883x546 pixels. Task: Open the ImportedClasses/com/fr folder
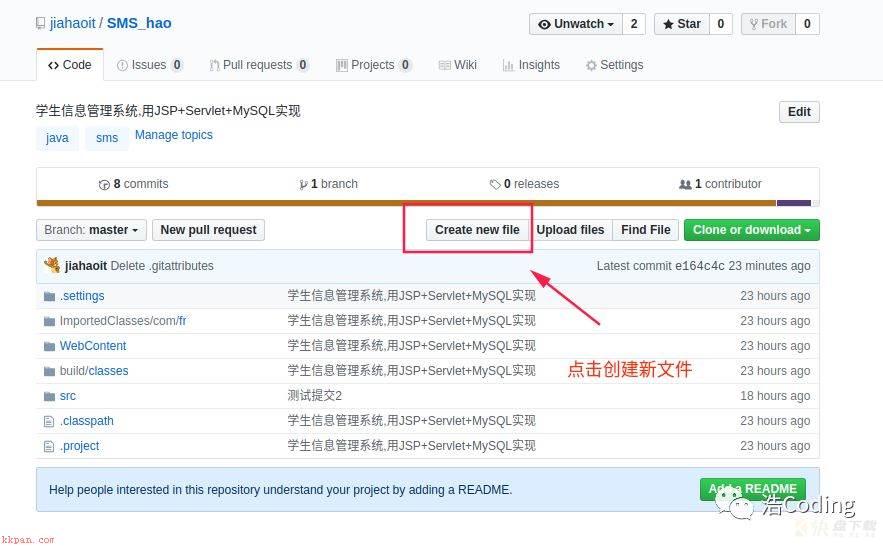(123, 321)
